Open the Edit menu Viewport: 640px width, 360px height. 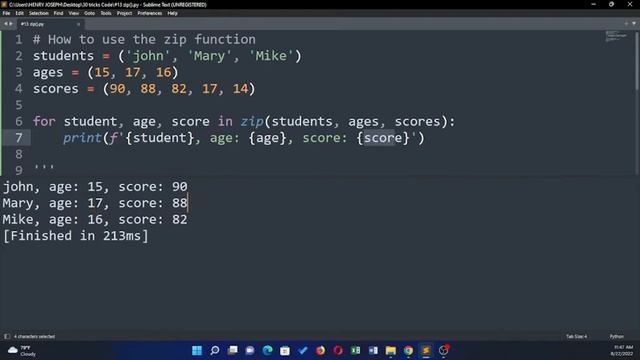(19, 13)
